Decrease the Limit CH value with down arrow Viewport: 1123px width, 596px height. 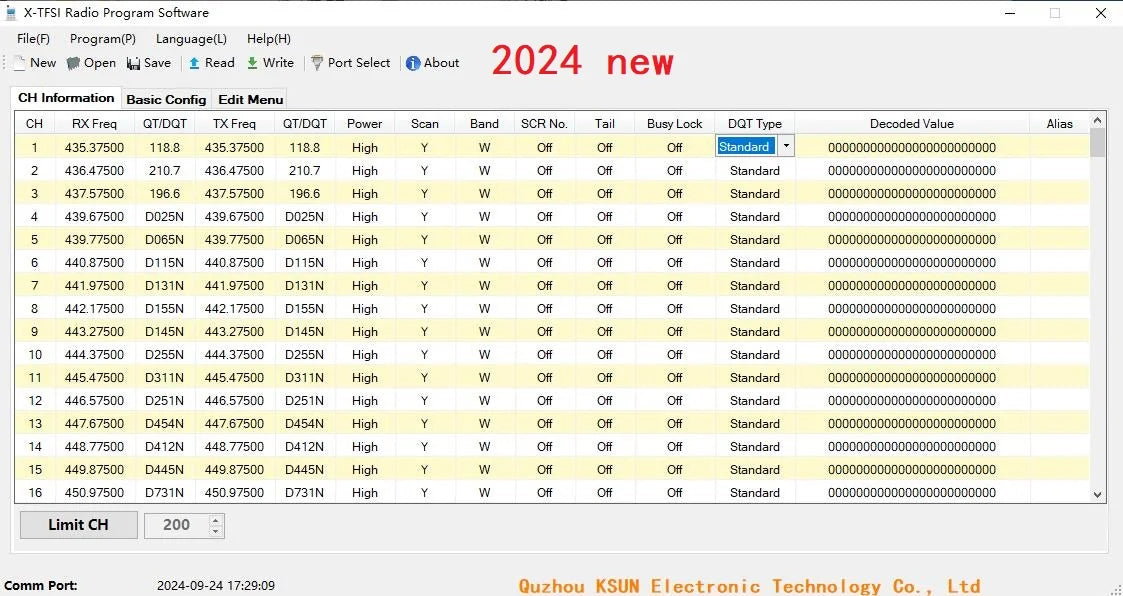click(216, 530)
